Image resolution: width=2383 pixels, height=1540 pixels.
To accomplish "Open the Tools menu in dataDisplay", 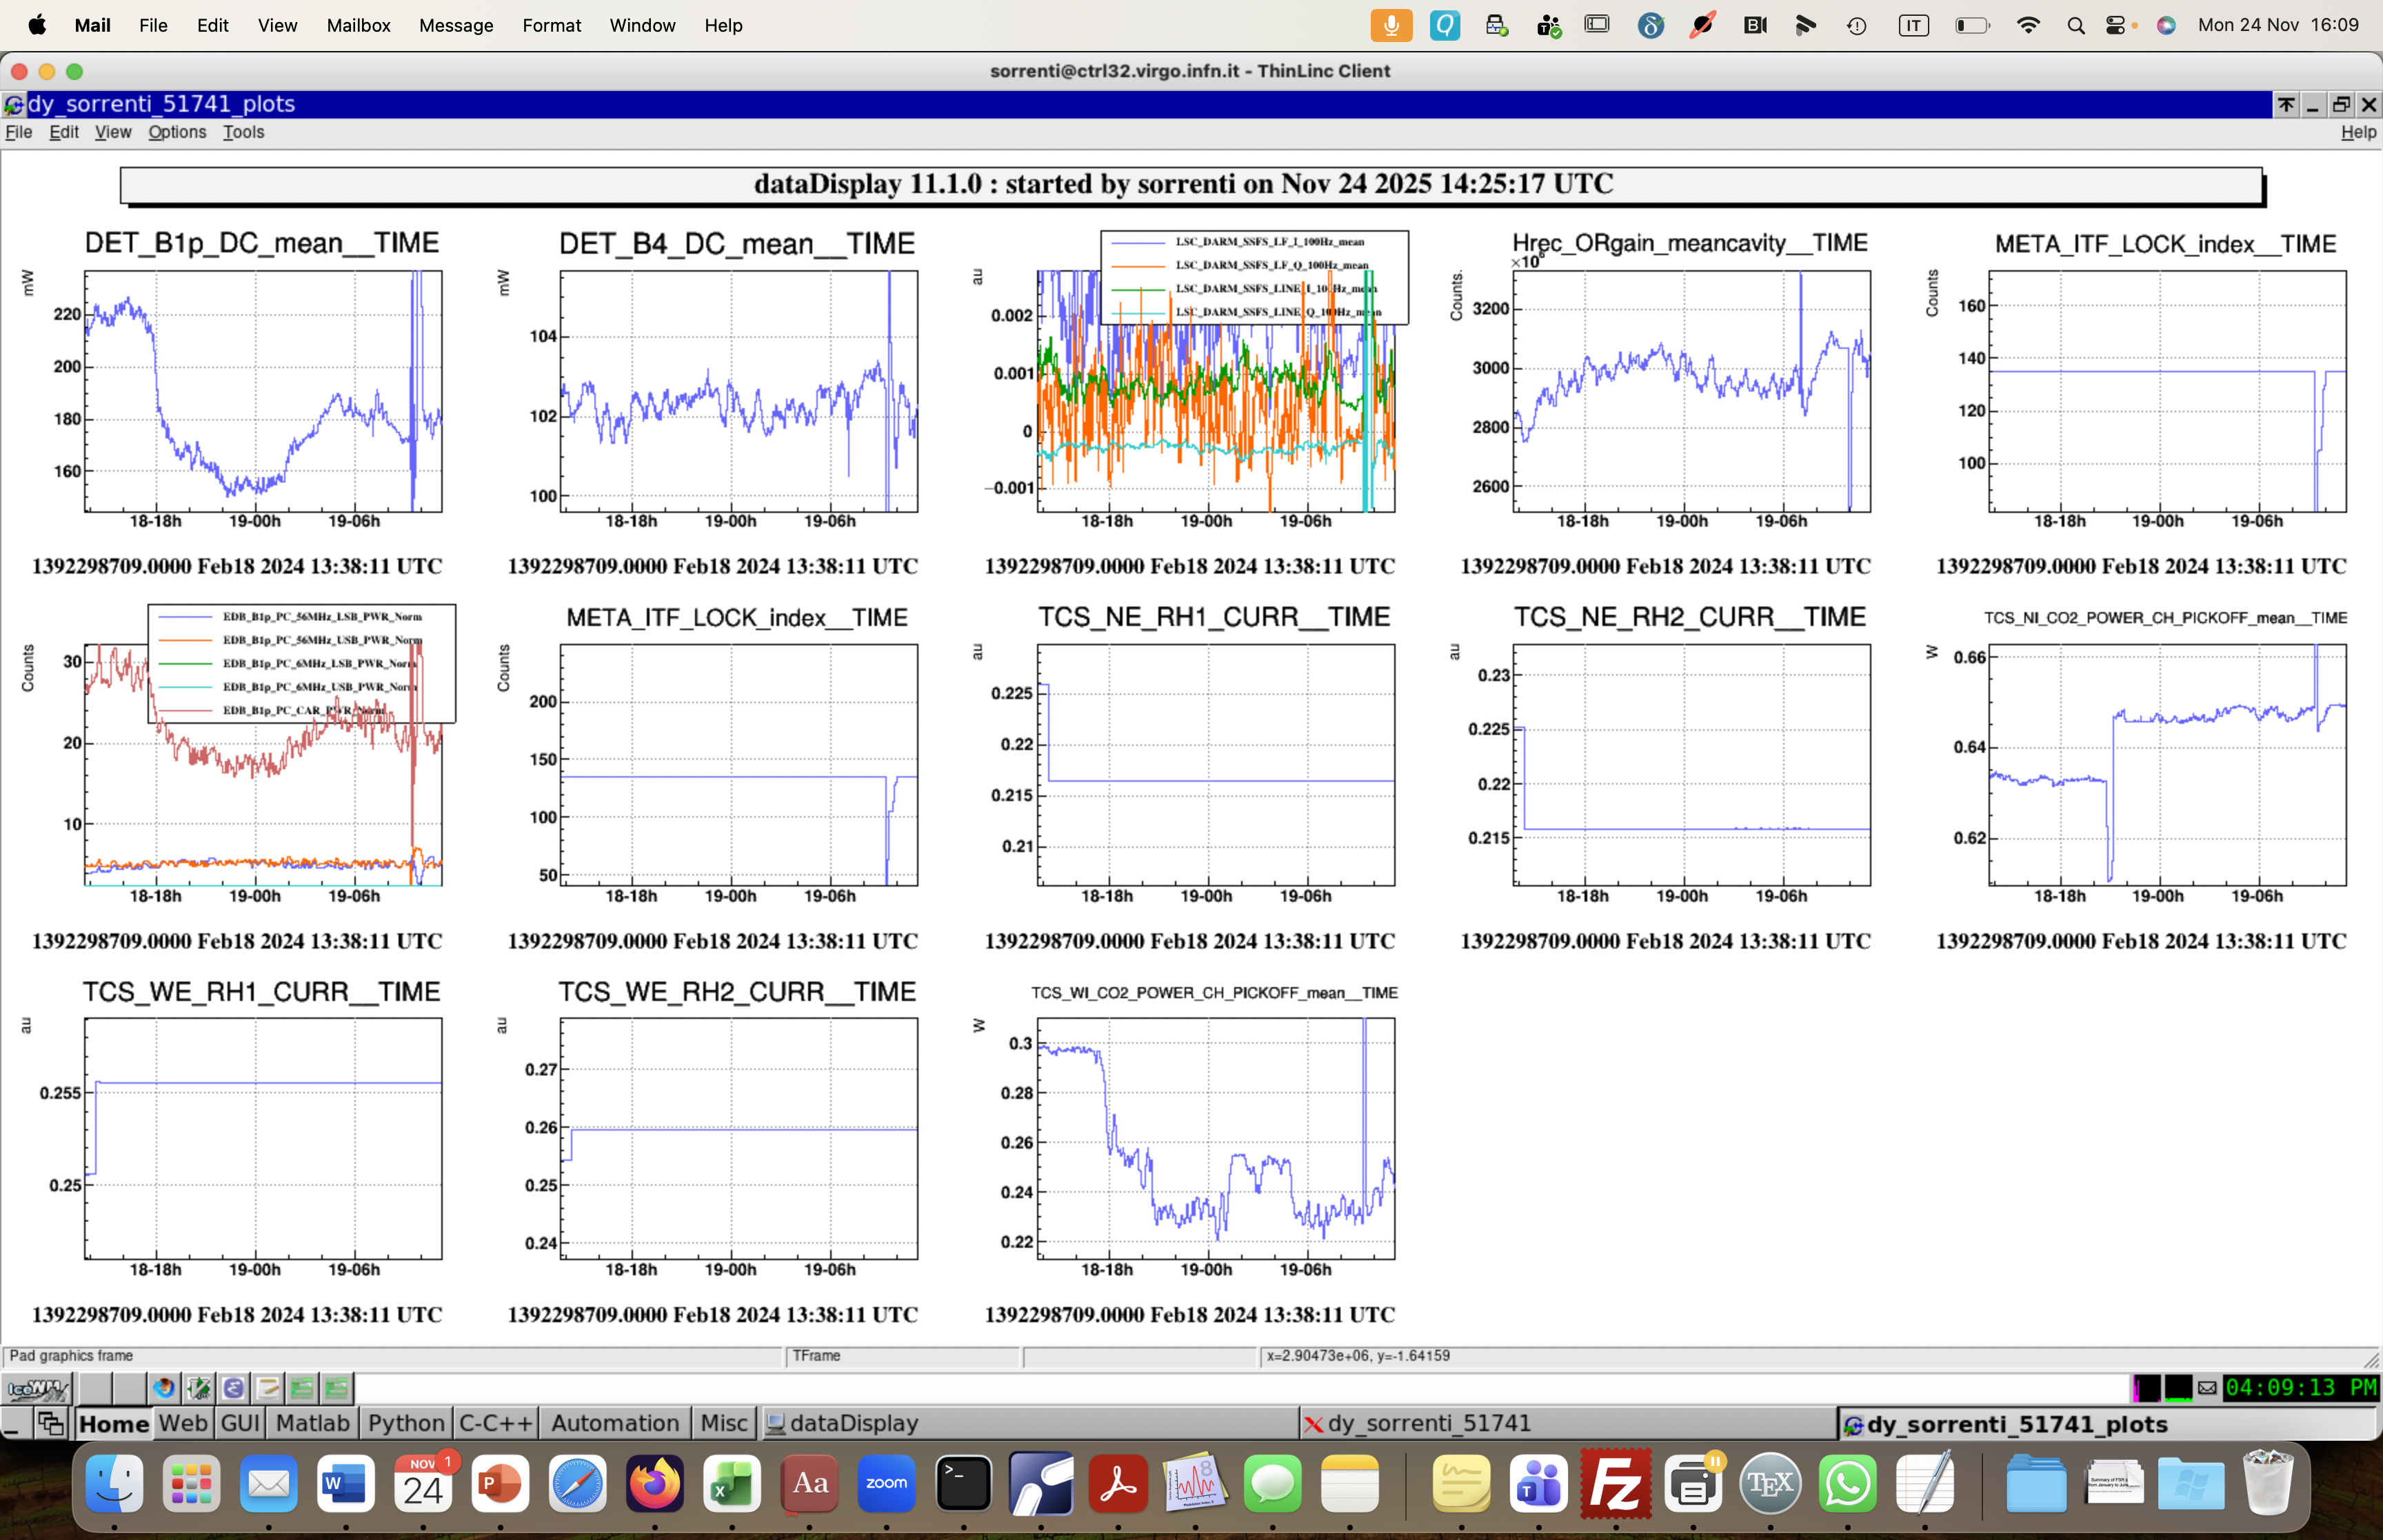I will coord(243,132).
